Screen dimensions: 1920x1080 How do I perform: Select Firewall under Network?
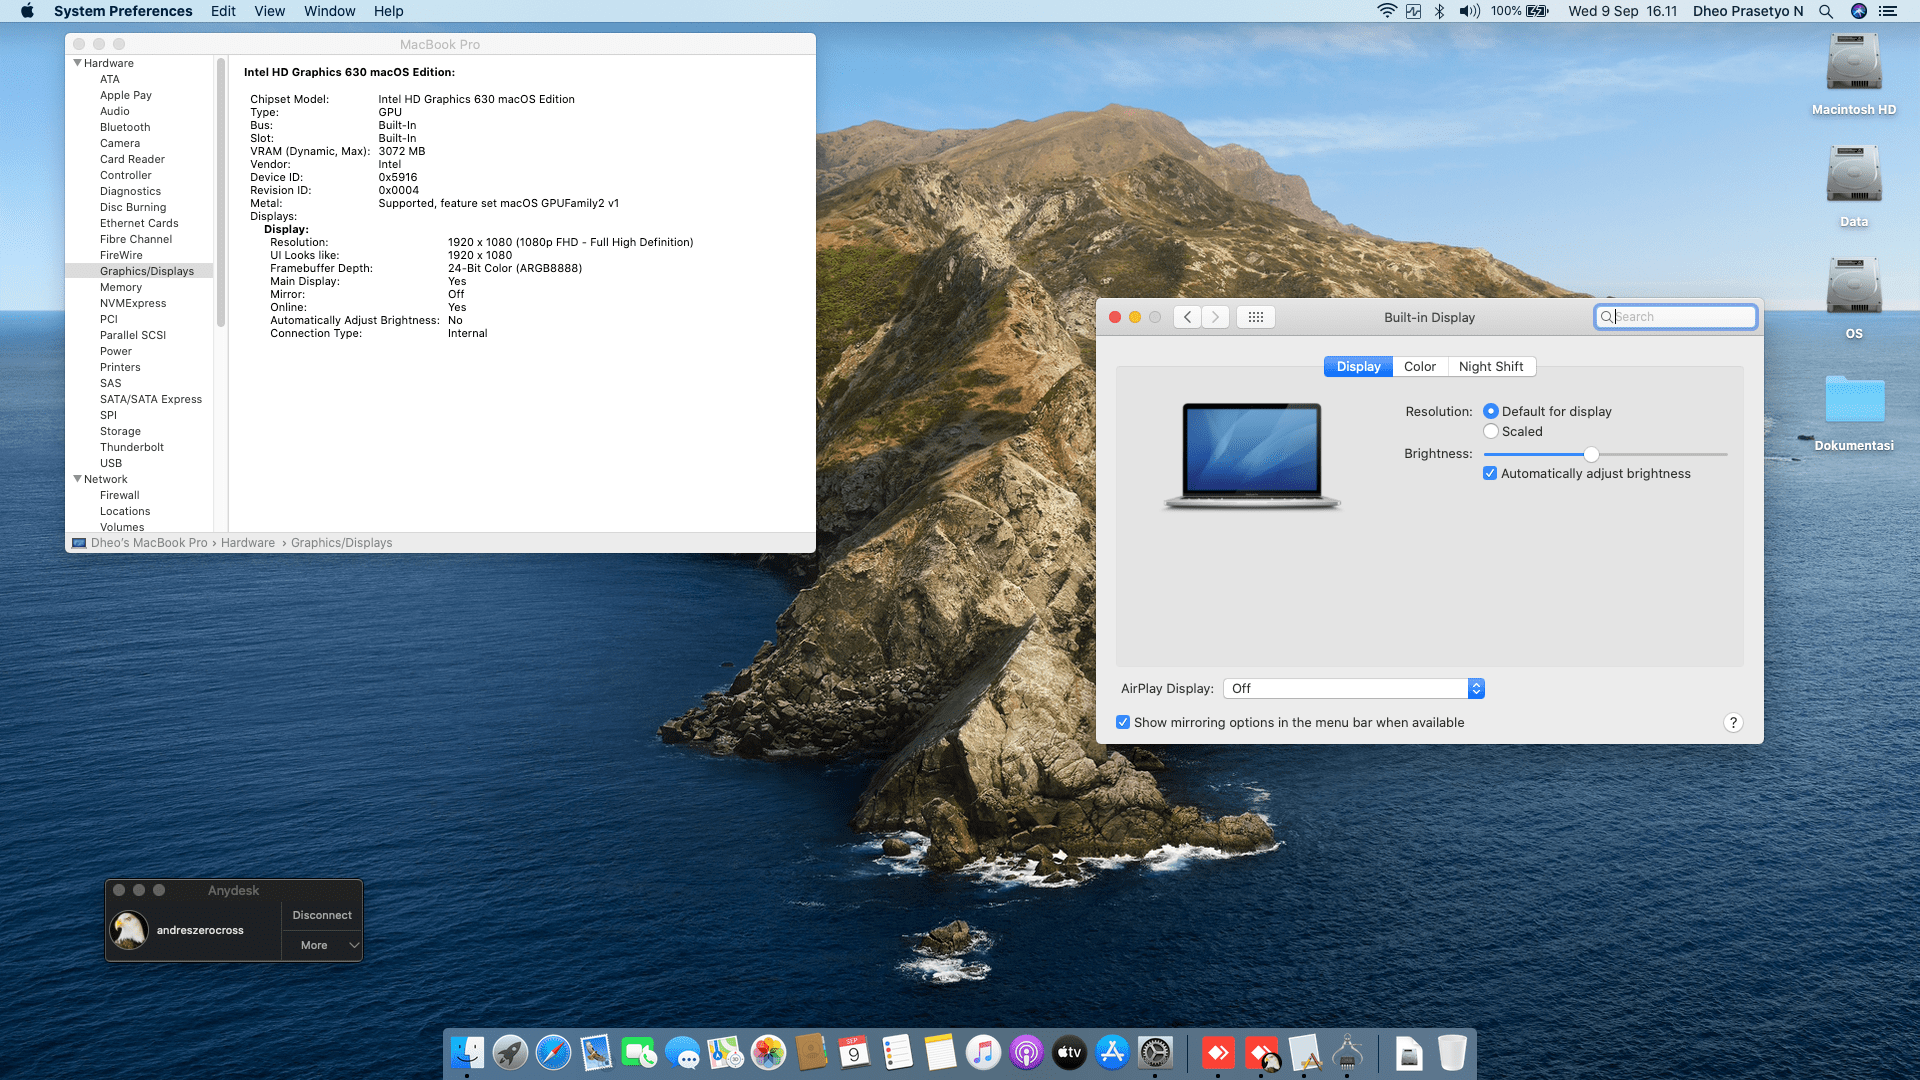[x=120, y=495]
